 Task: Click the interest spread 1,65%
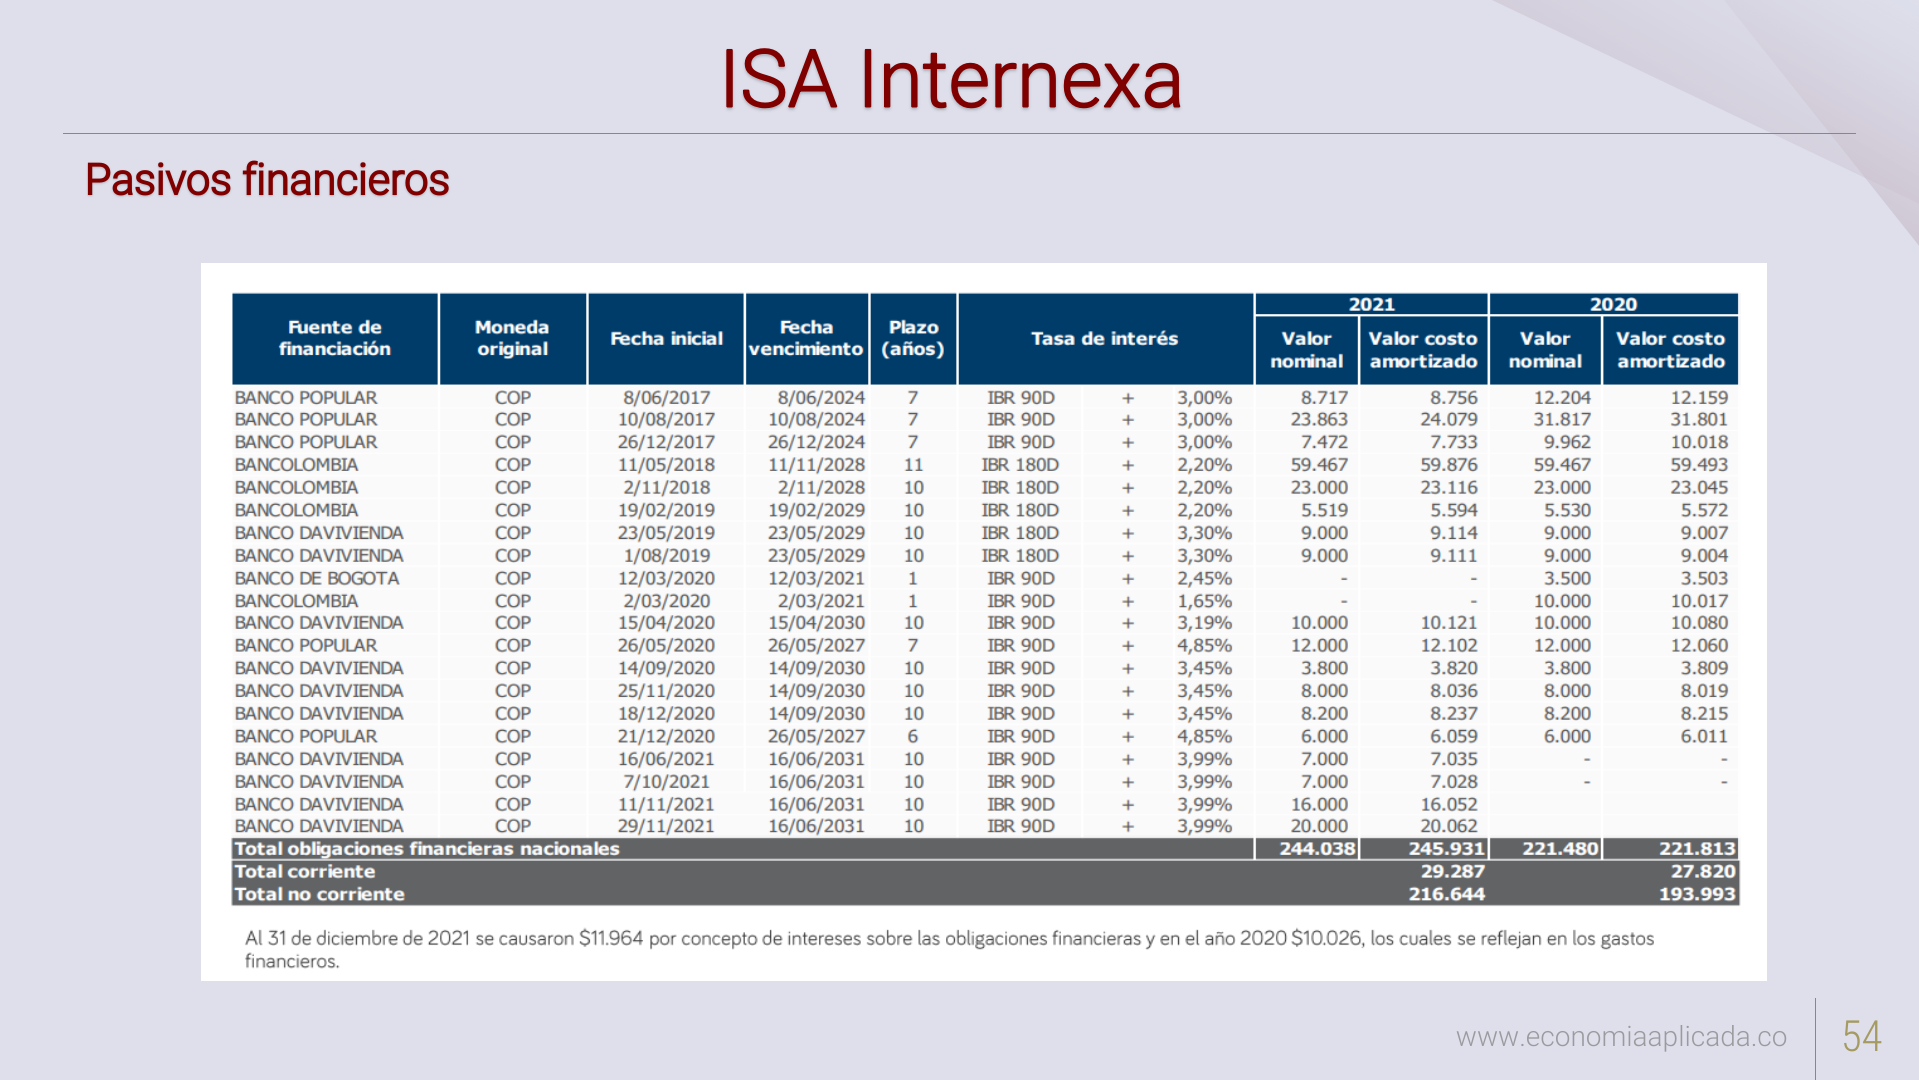tap(1204, 601)
